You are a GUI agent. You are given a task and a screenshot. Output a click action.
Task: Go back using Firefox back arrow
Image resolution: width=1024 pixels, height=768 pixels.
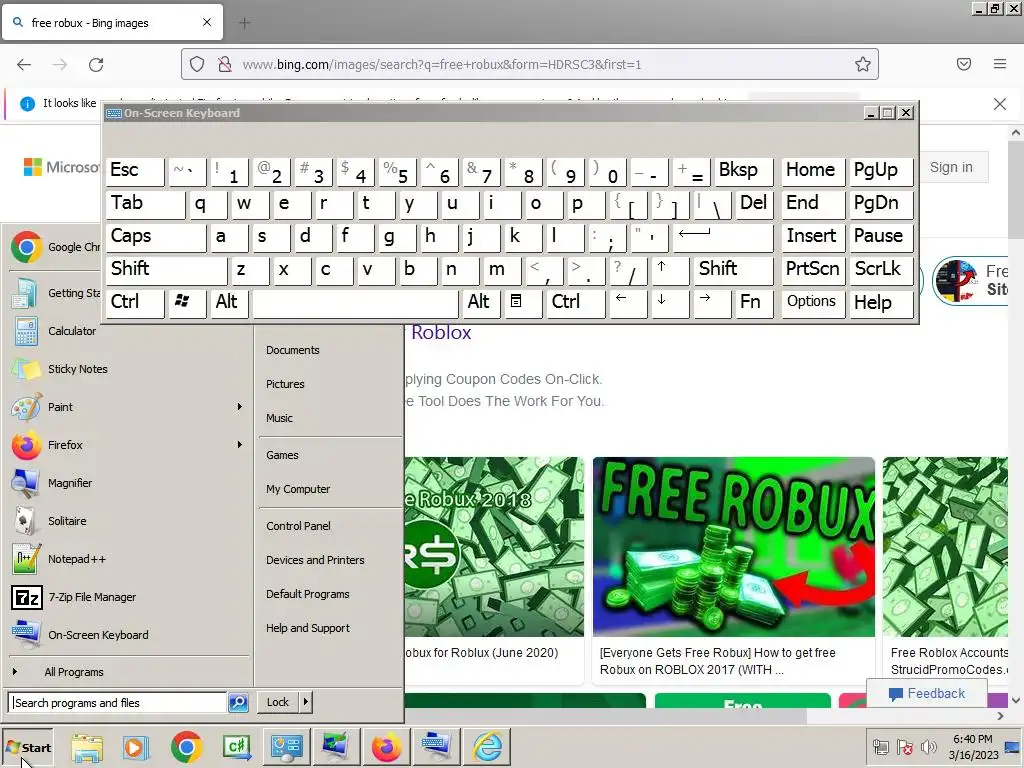point(24,65)
